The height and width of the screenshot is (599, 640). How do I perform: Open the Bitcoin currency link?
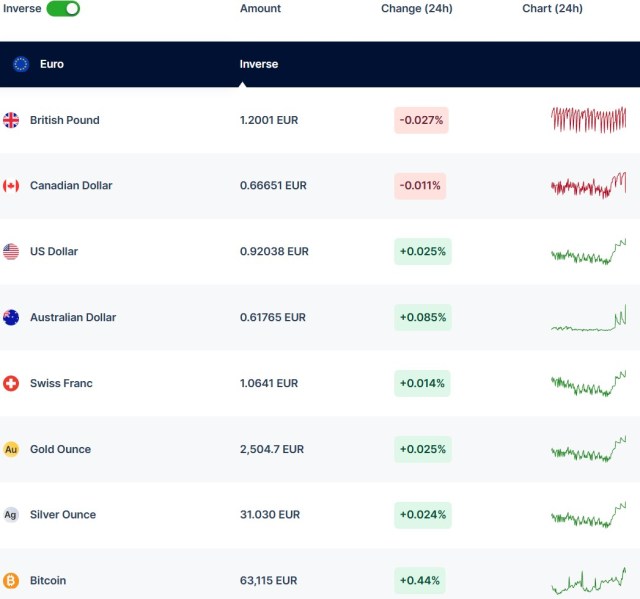coord(48,581)
